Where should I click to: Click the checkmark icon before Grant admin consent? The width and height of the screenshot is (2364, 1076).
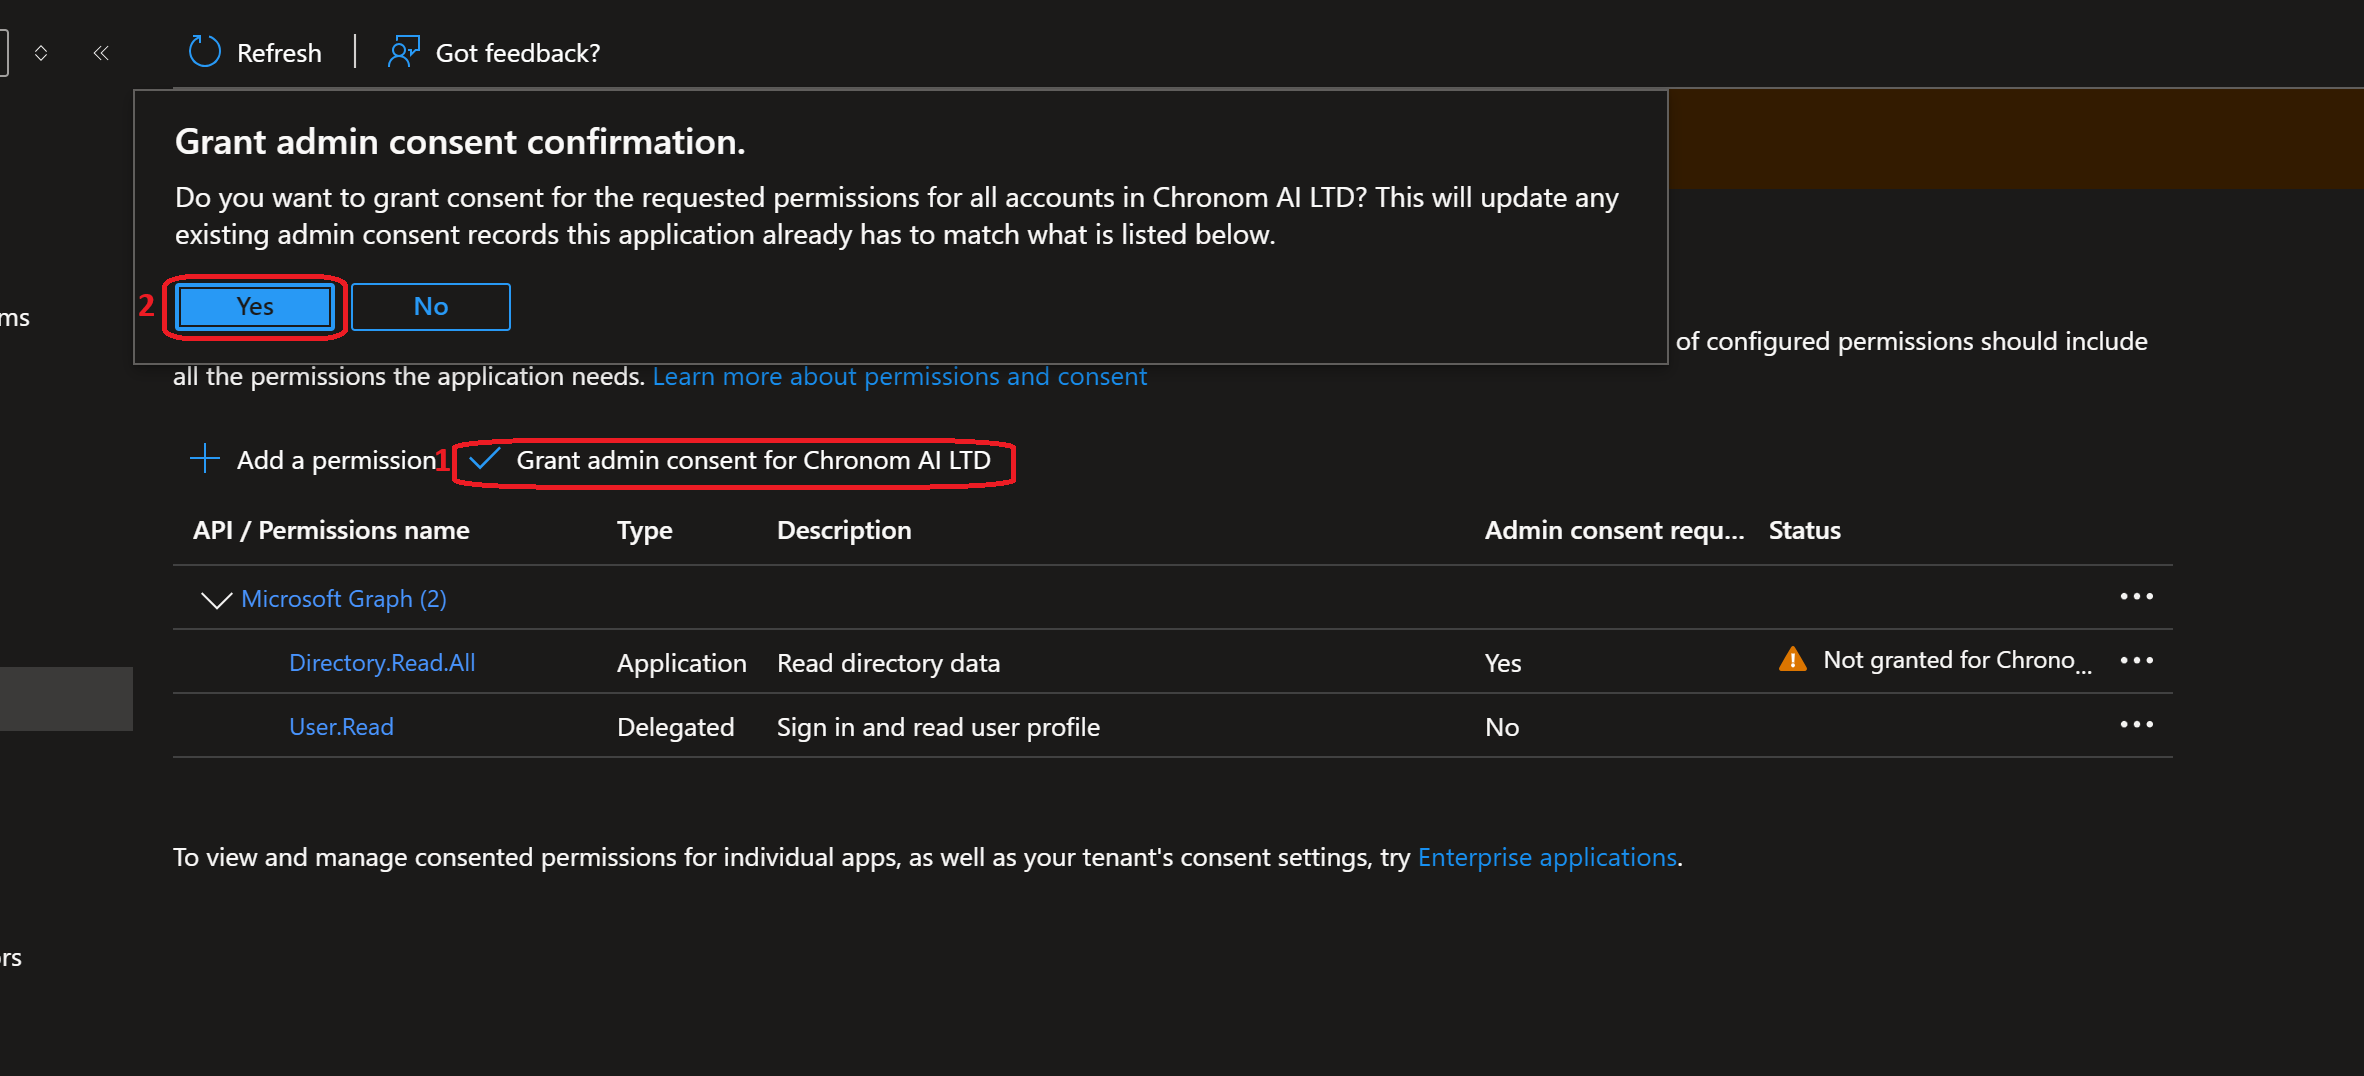coord(484,460)
